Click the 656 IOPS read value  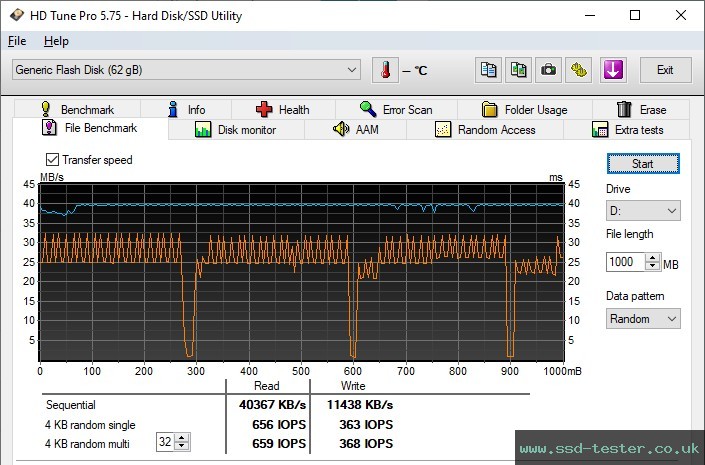coord(279,425)
